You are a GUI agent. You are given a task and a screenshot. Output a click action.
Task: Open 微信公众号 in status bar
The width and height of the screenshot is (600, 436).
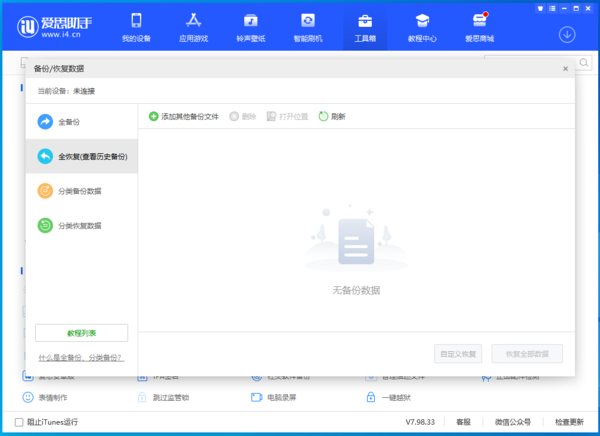pyautogui.click(x=513, y=422)
